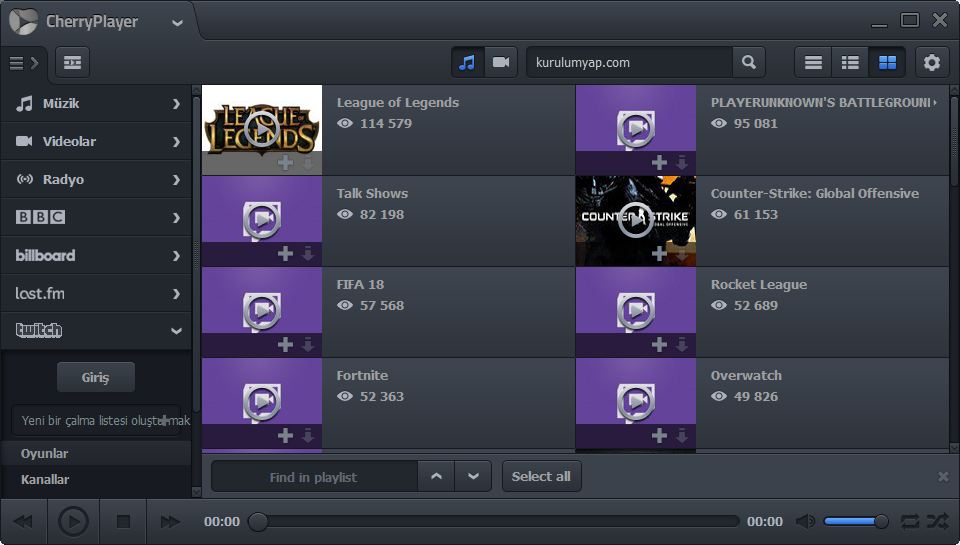Toggle repeat mode
This screenshot has width=960, height=545.
910,522
